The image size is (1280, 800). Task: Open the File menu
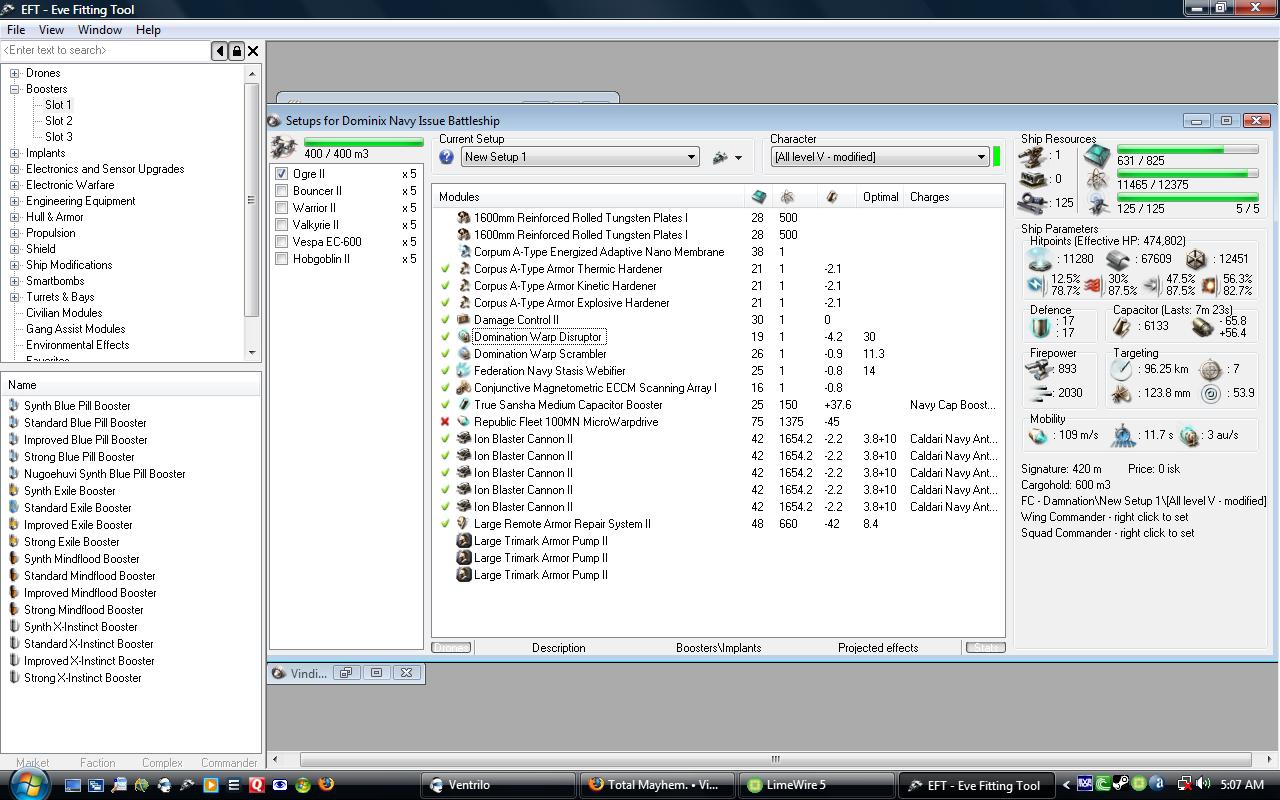point(16,30)
